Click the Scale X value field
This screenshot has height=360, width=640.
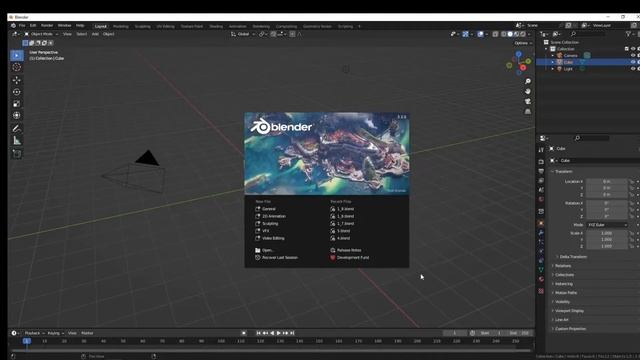click(x=607, y=233)
